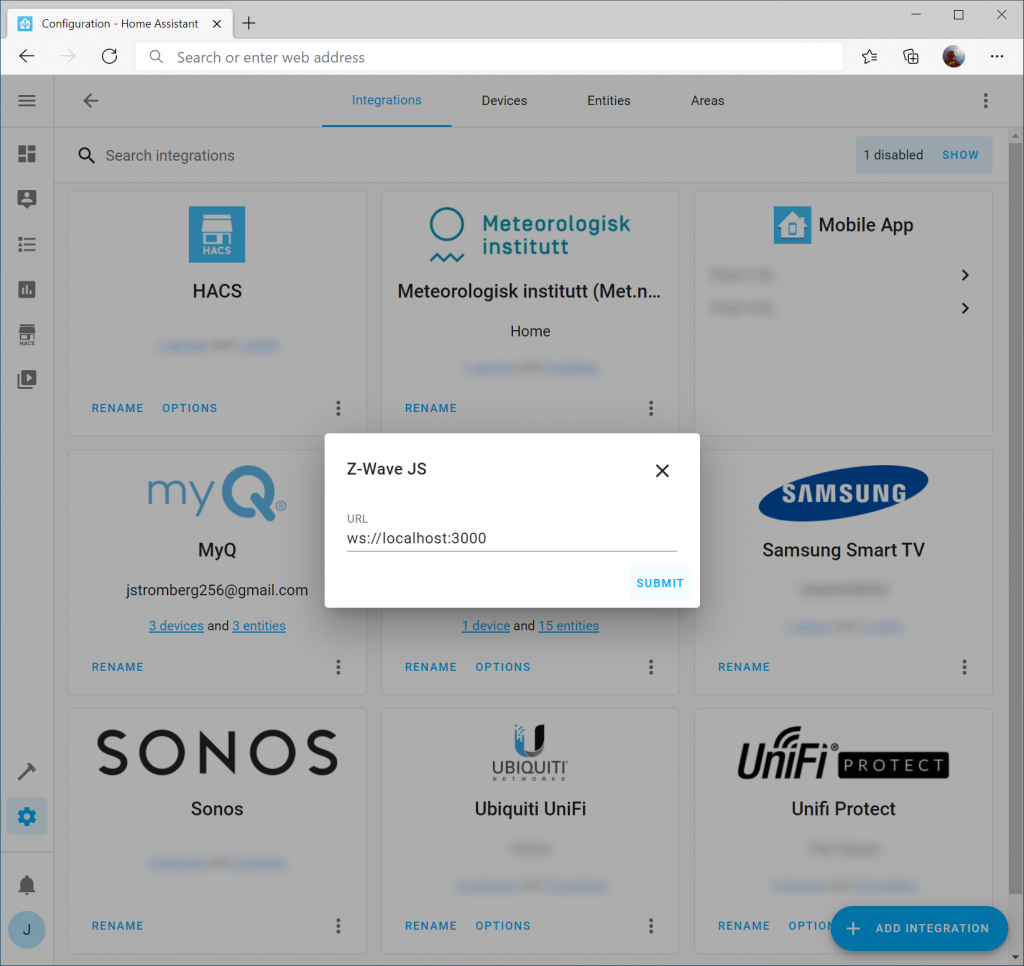Open Samsung Smart TV card three-dot menu

pyautogui.click(x=965, y=667)
